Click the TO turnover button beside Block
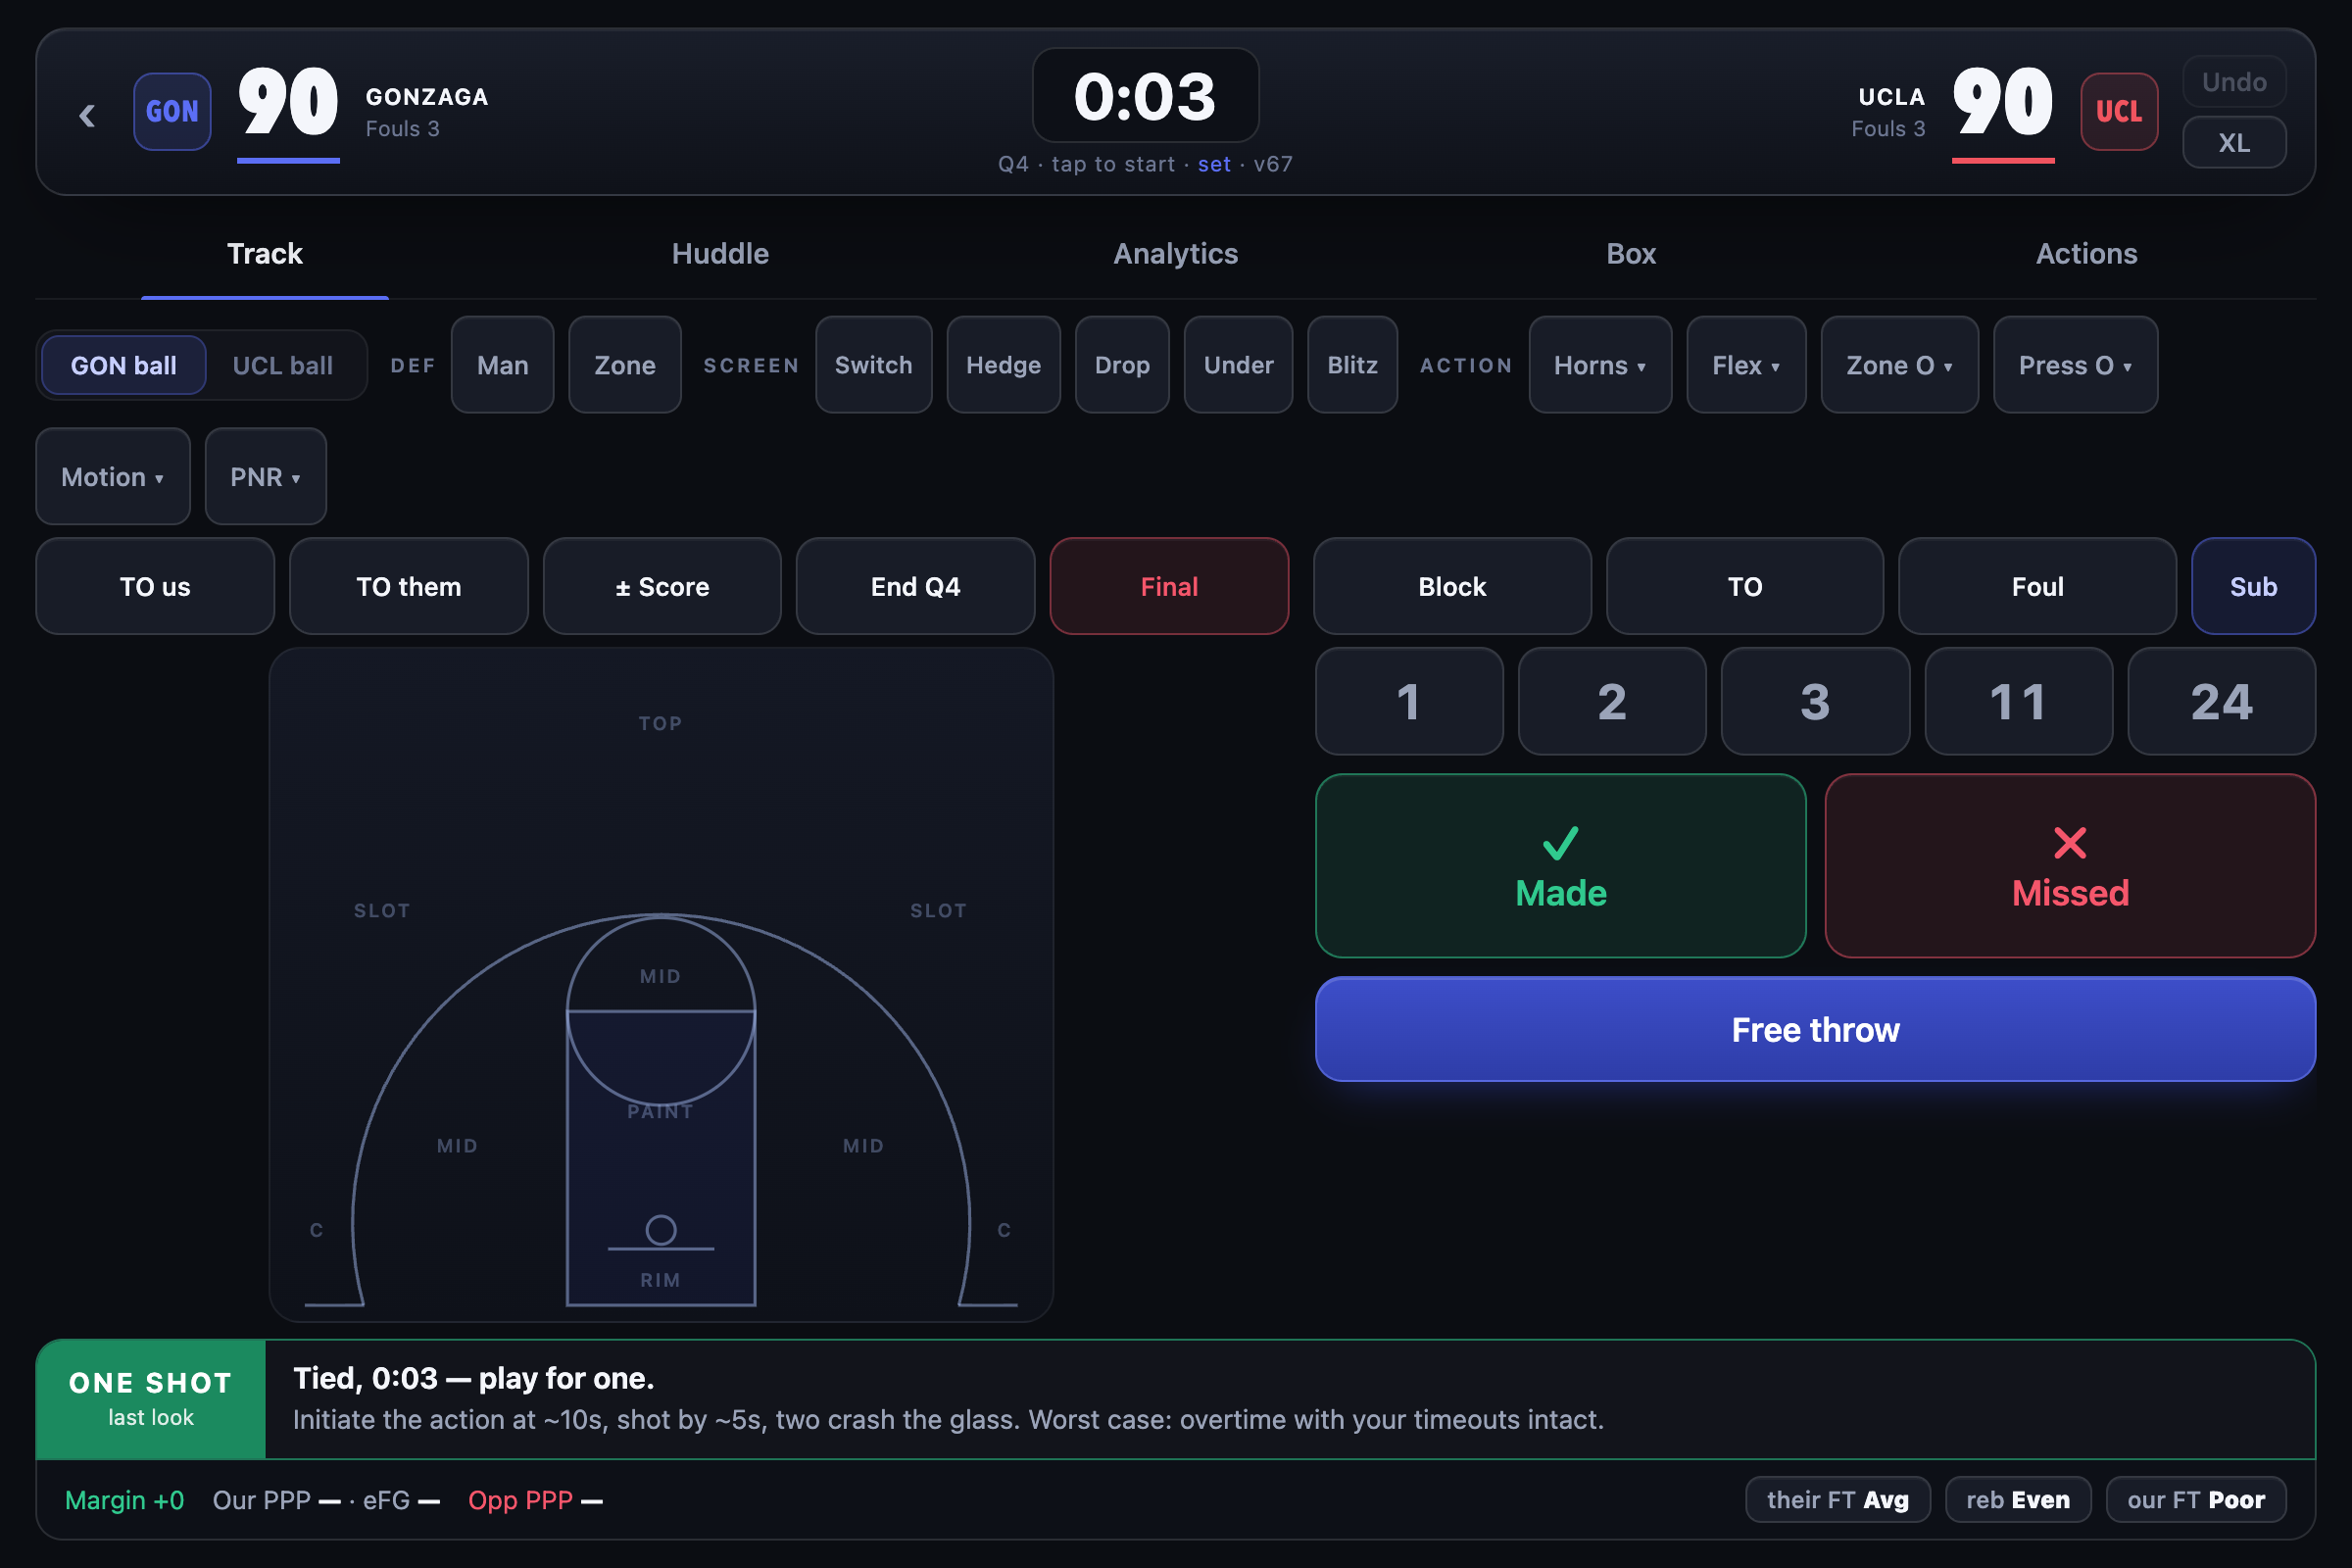Screen dimensions: 2352x1568 [x=1745, y=586]
